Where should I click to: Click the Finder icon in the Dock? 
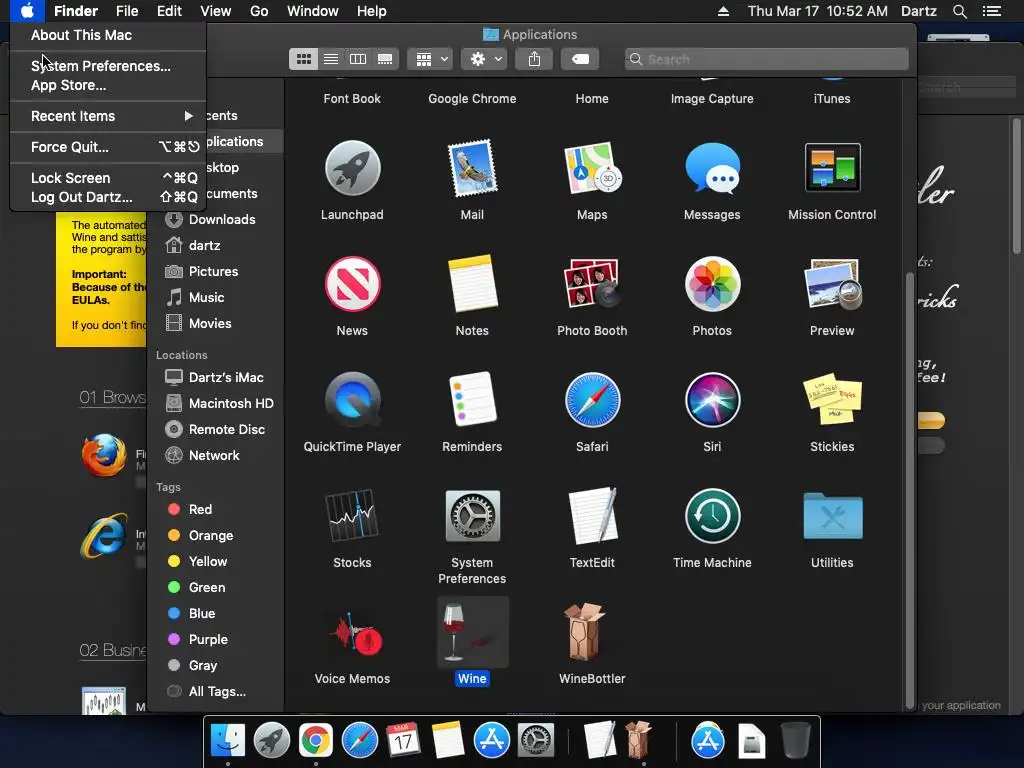click(x=227, y=741)
